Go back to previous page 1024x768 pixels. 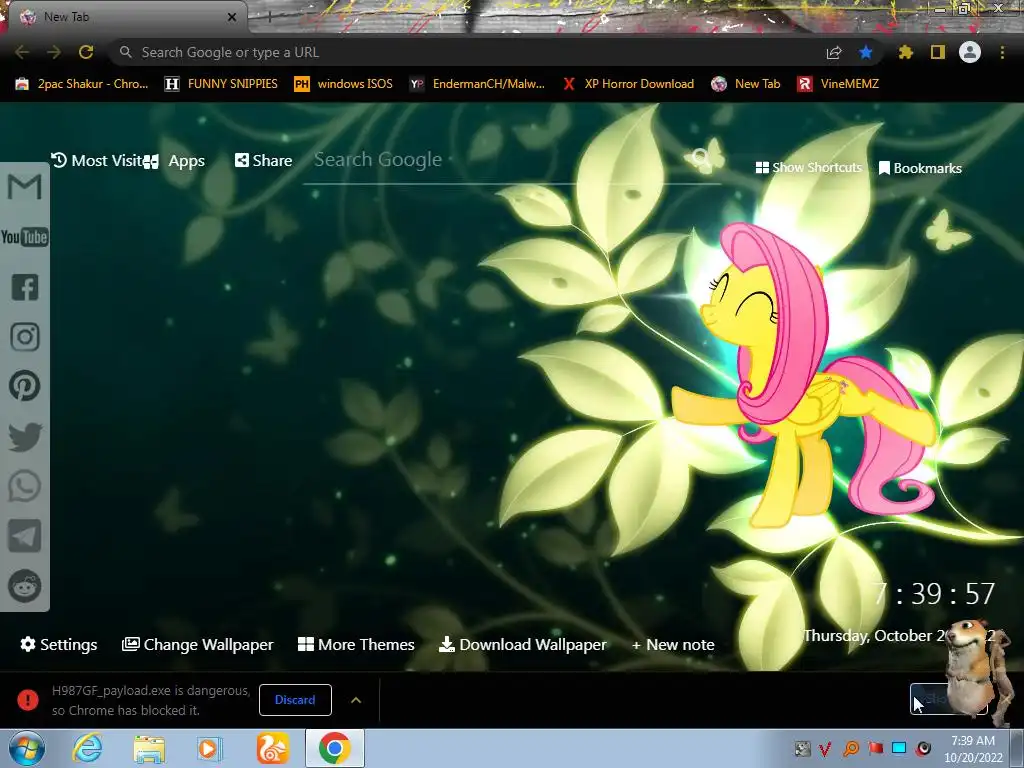[22, 52]
